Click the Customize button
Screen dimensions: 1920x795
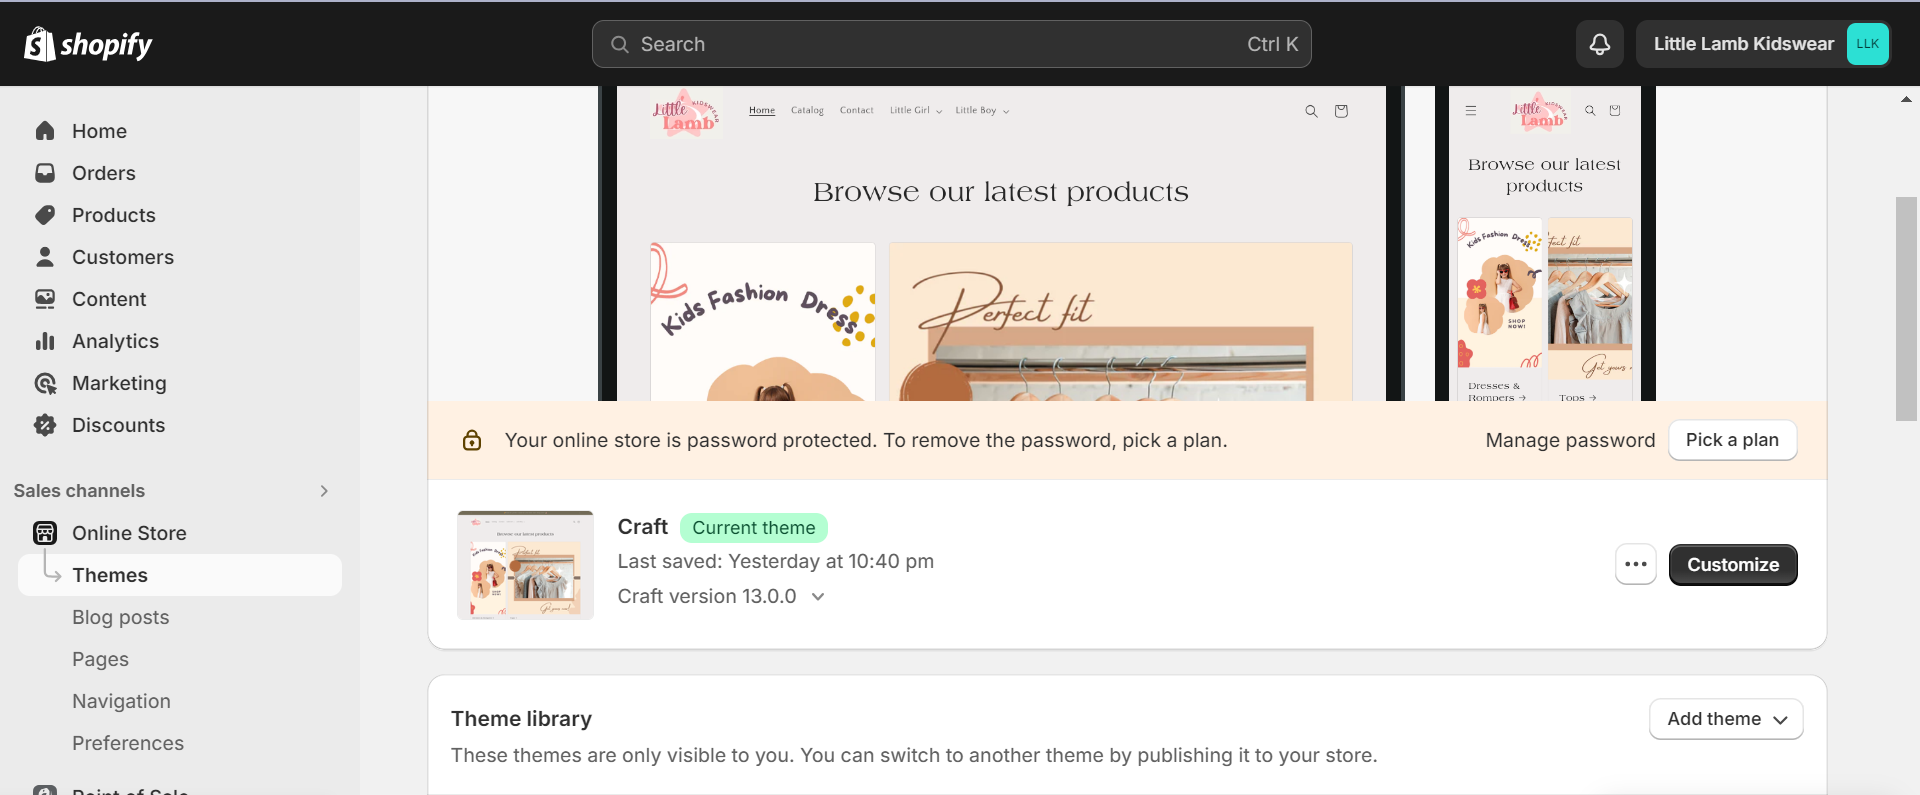(x=1733, y=565)
